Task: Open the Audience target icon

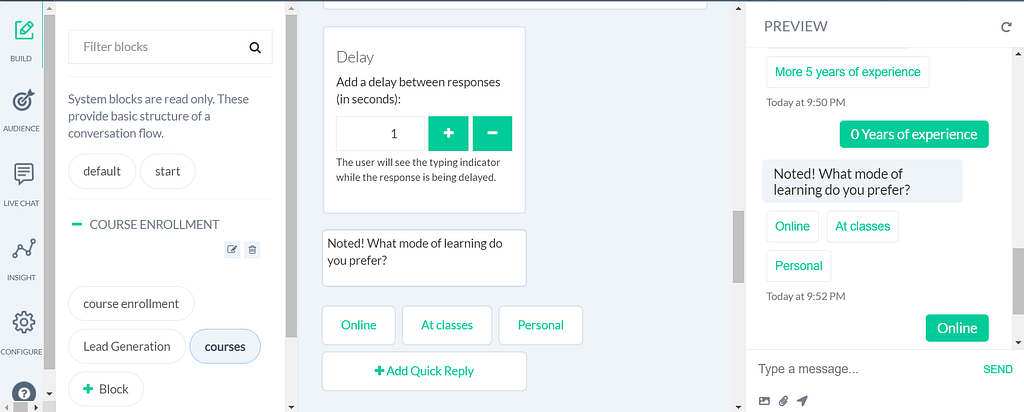Action: (x=24, y=101)
